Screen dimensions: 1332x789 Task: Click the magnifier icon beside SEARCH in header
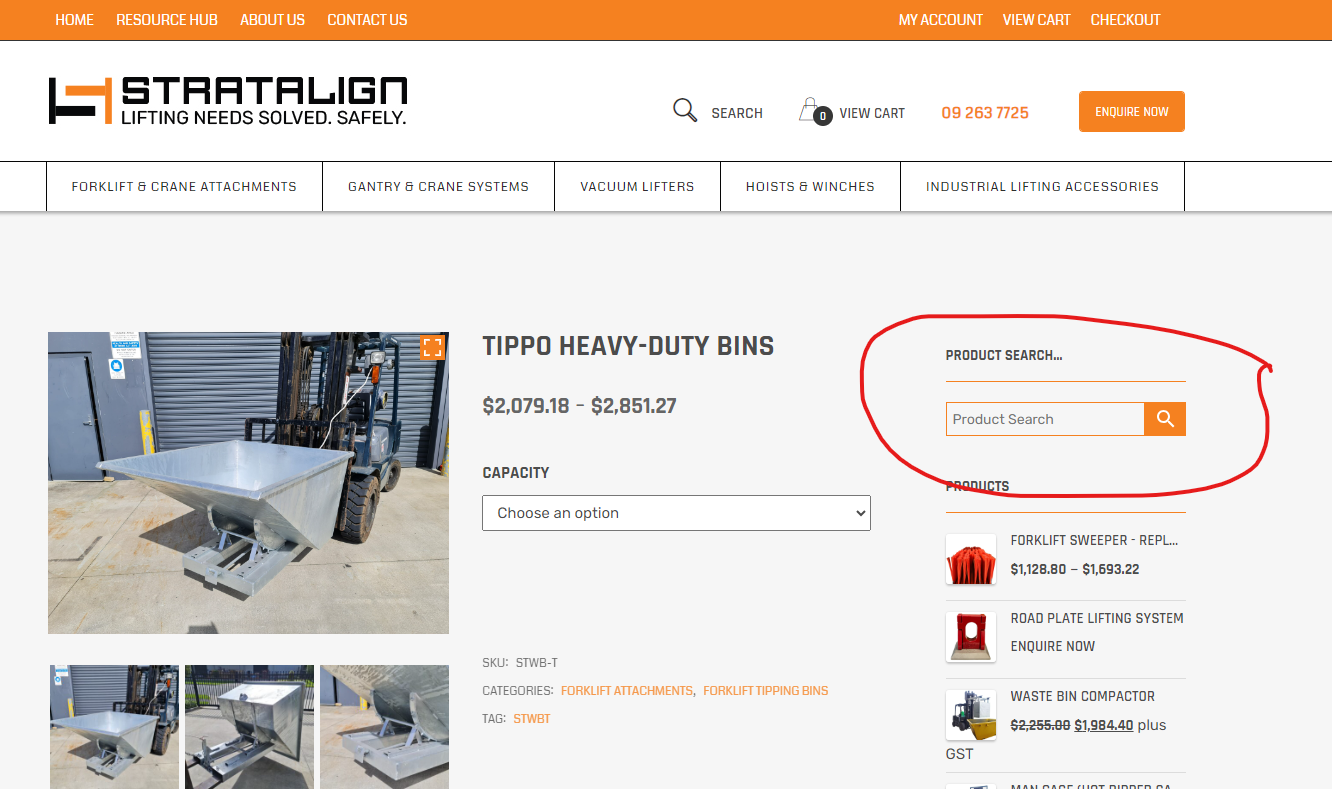[x=685, y=111]
